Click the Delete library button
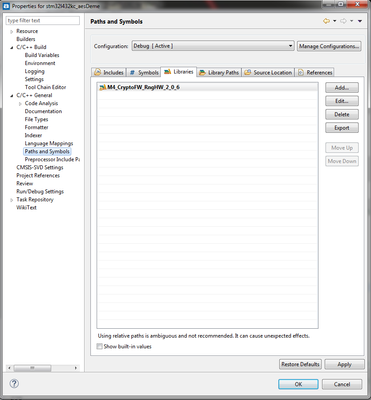 coord(342,114)
